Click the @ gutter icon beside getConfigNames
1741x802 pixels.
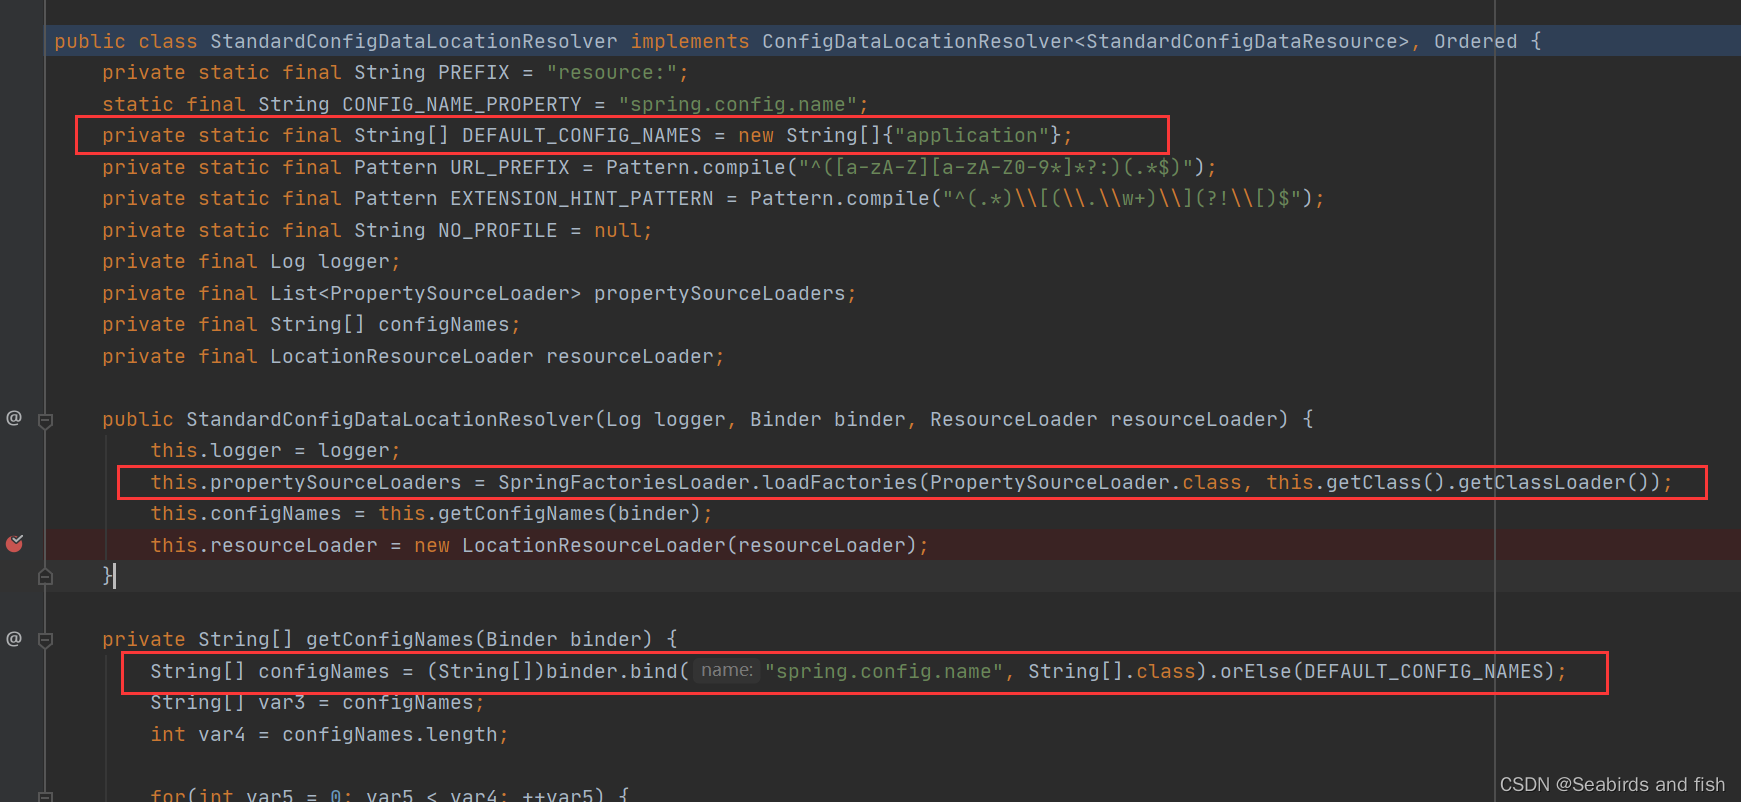[14, 638]
